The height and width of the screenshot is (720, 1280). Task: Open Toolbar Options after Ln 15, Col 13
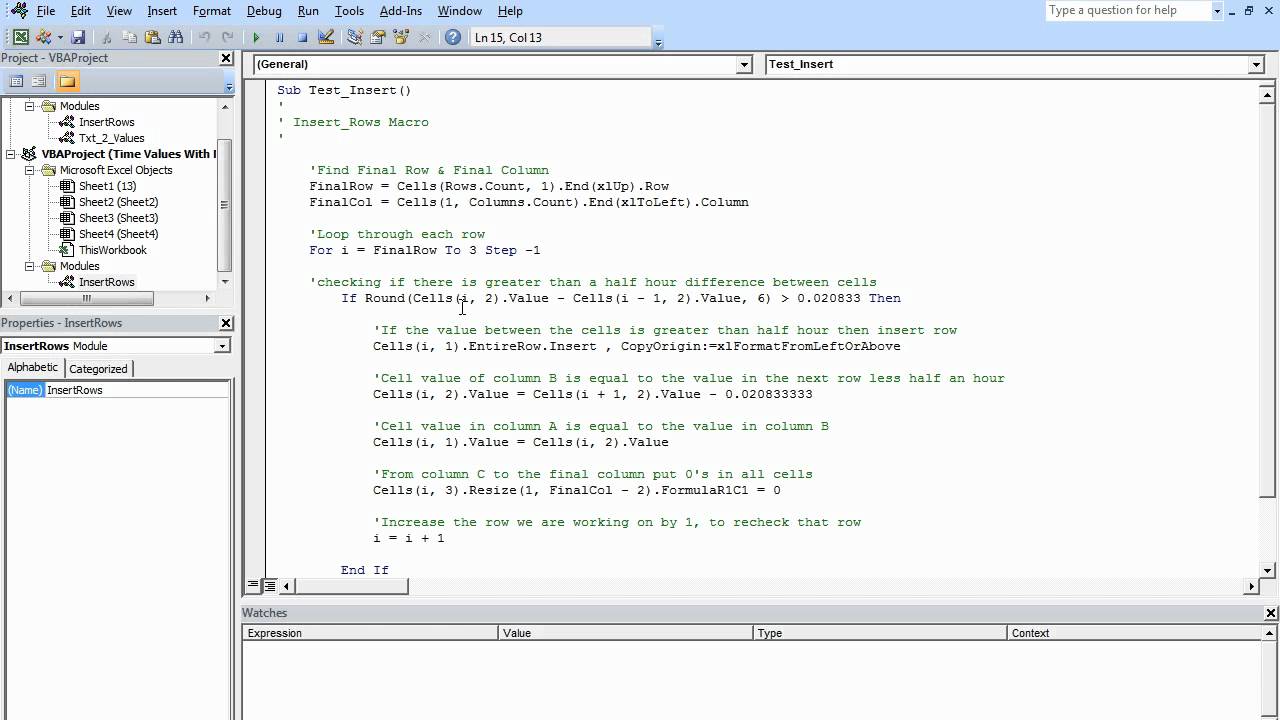point(658,40)
